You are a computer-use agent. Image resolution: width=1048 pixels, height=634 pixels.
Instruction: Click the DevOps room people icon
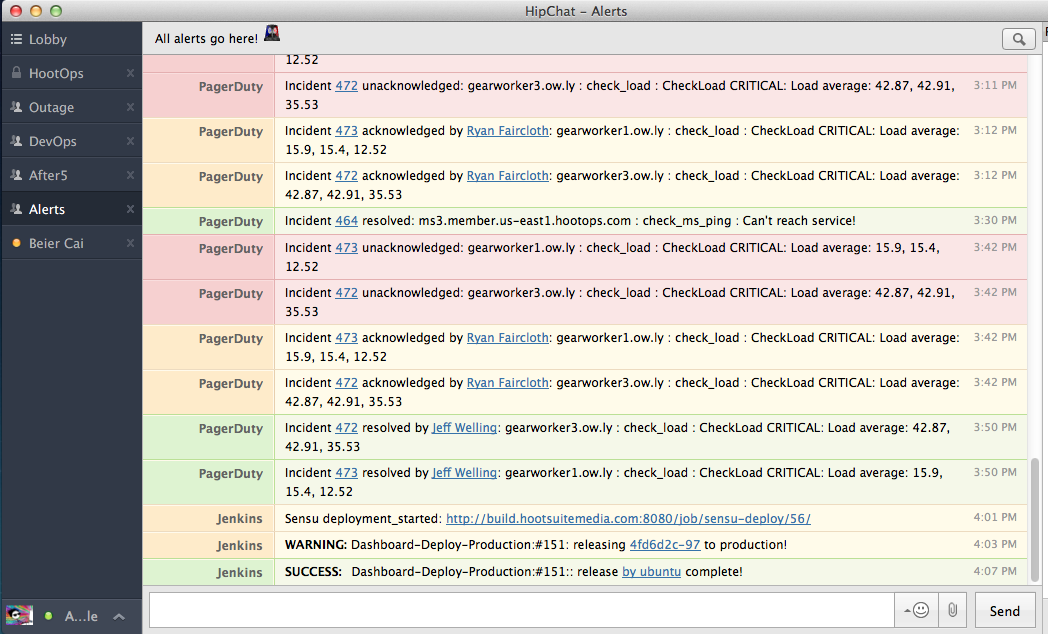point(16,141)
